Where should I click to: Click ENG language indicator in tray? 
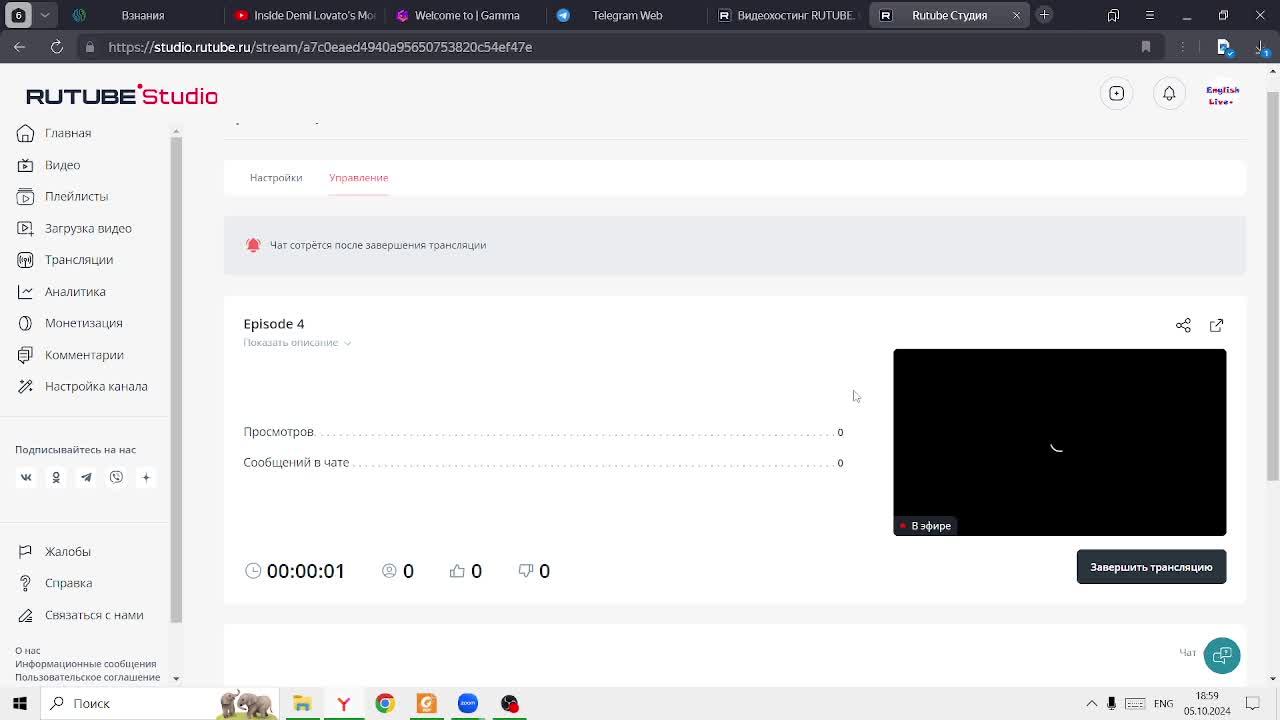click(x=1163, y=703)
